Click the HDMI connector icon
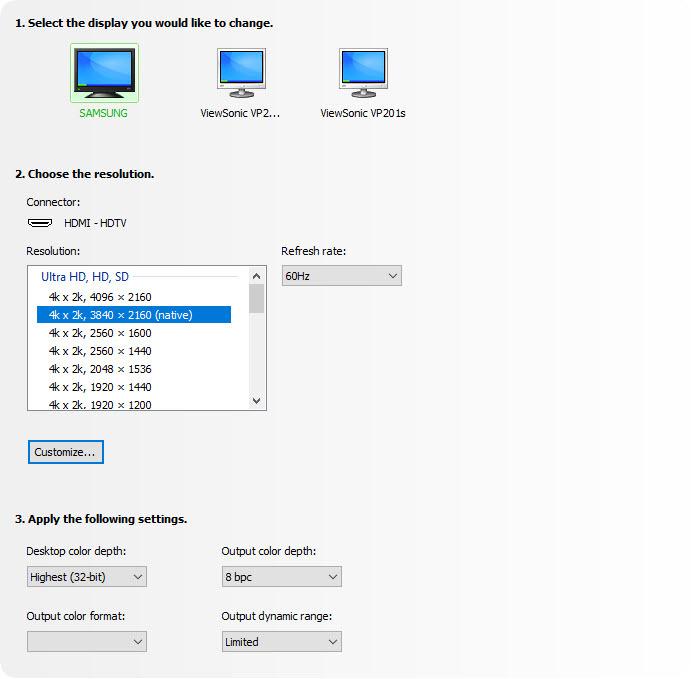Screen dimensions: 692x679 [x=40, y=223]
